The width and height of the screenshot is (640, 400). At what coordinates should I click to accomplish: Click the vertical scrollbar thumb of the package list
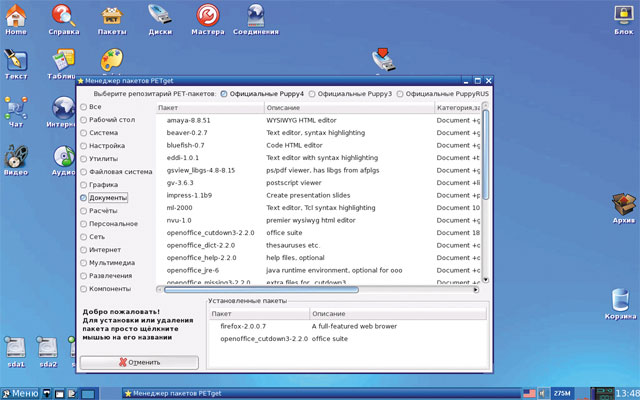pyautogui.click(x=485, y=155)
